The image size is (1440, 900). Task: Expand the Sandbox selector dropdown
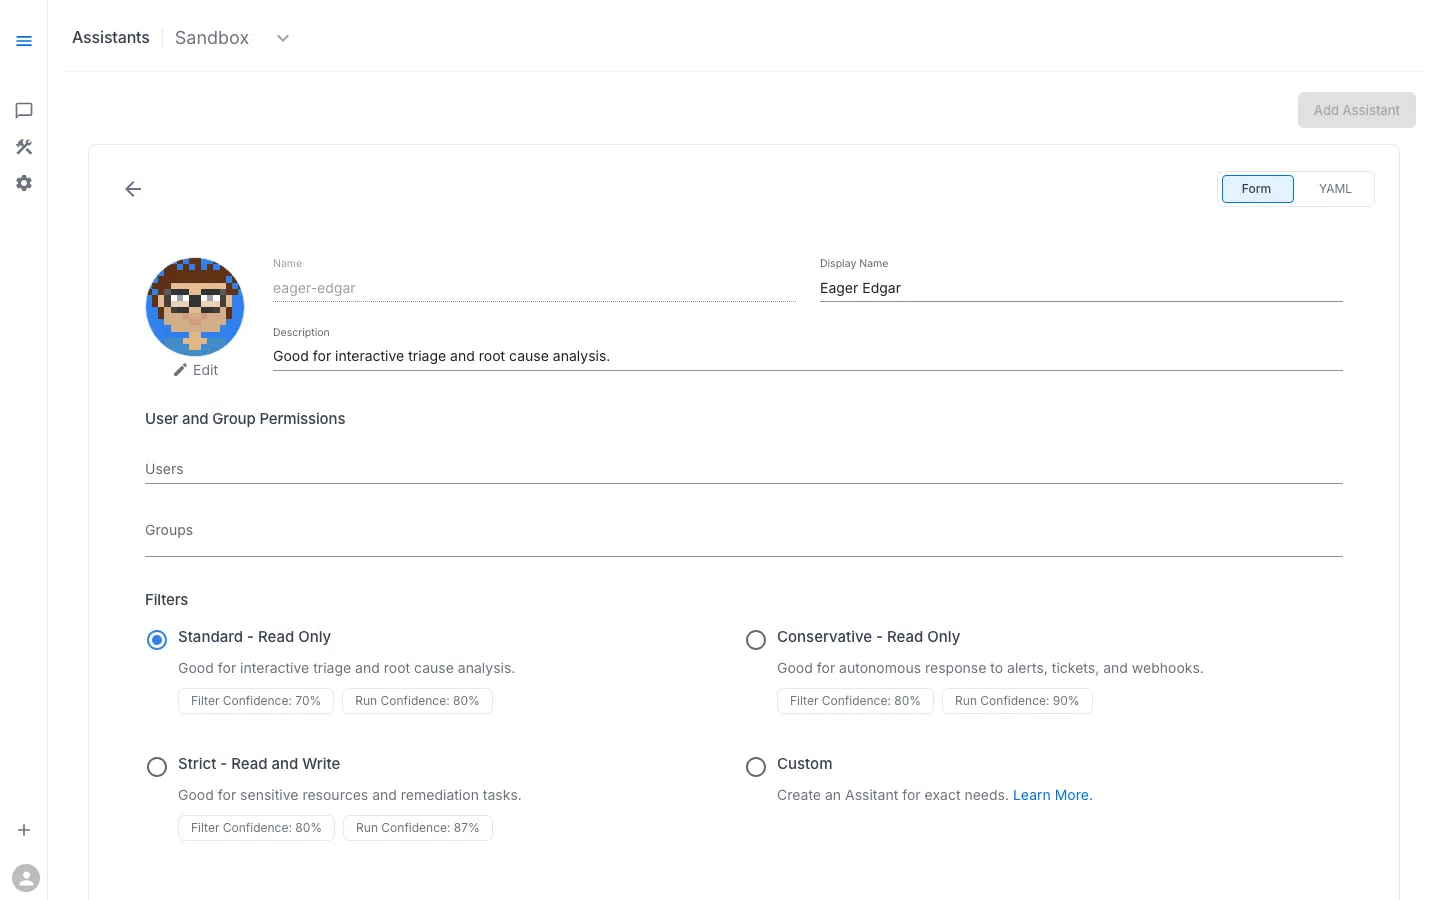click(x=282, y=38)
